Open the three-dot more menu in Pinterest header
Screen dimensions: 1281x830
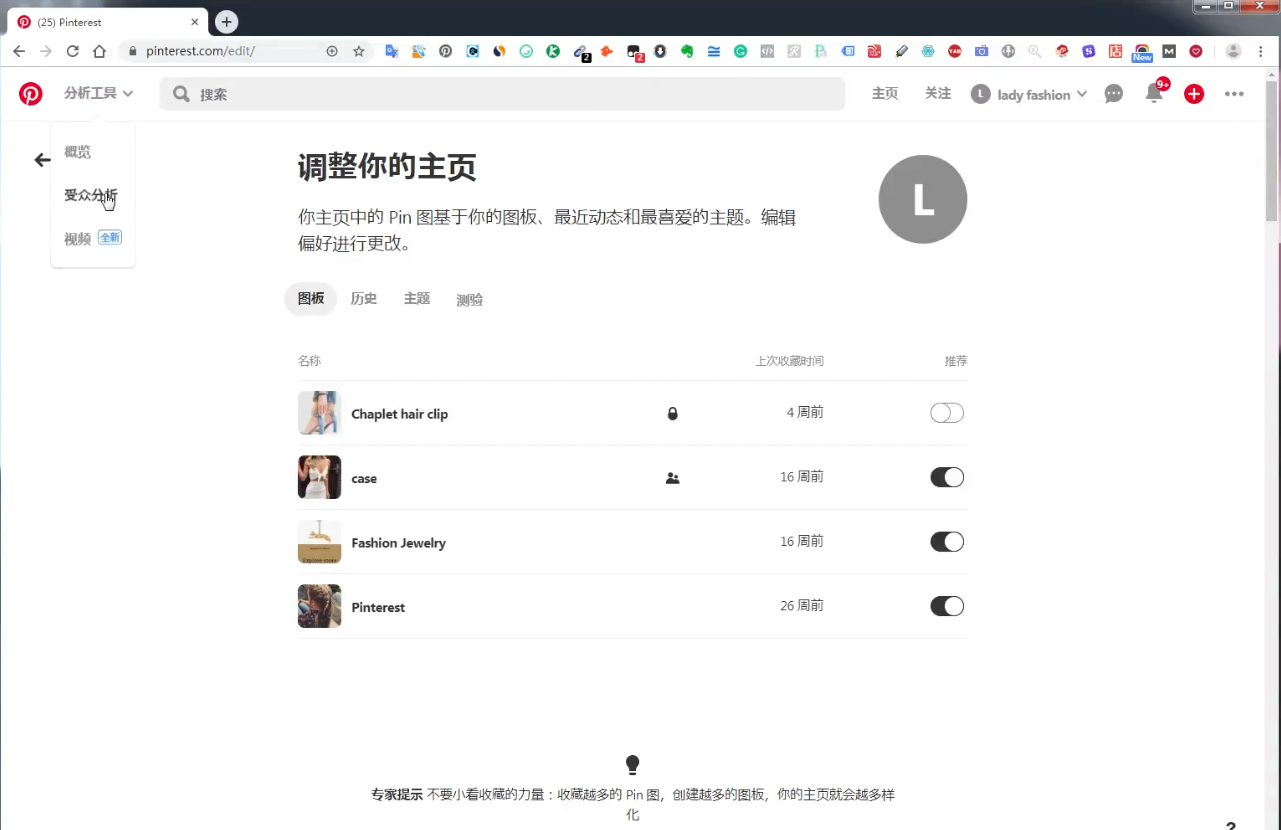(x=1234, y=94)
